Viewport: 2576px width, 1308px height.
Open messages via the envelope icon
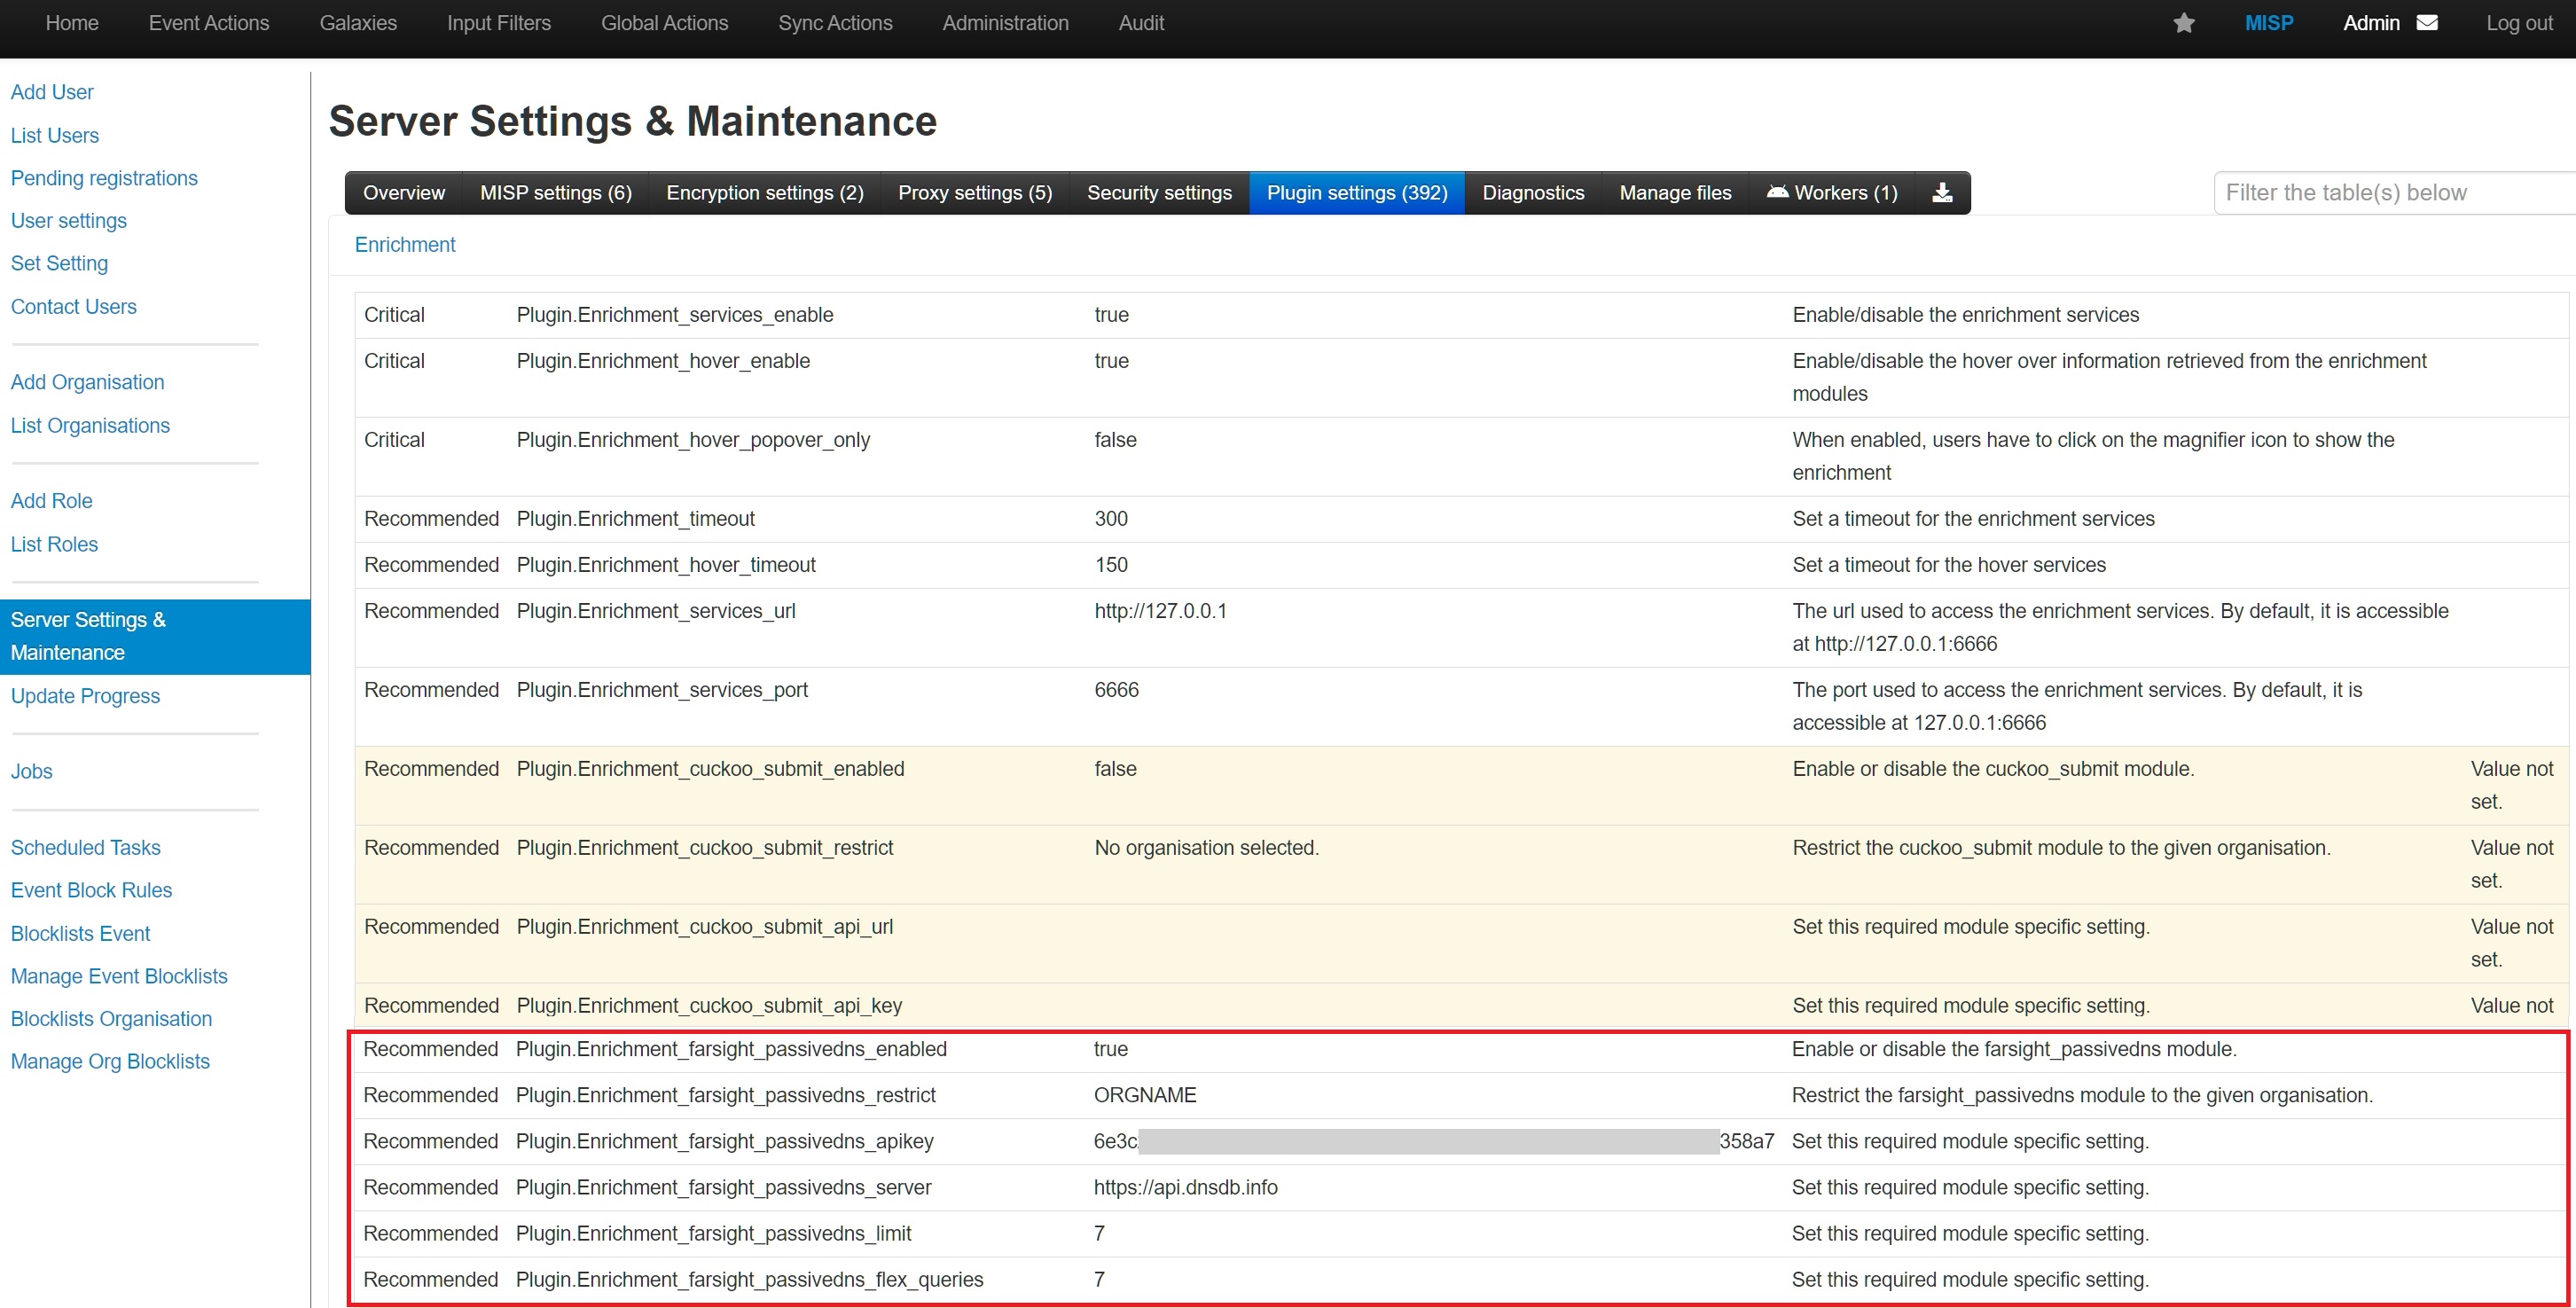coord(2428,22)
